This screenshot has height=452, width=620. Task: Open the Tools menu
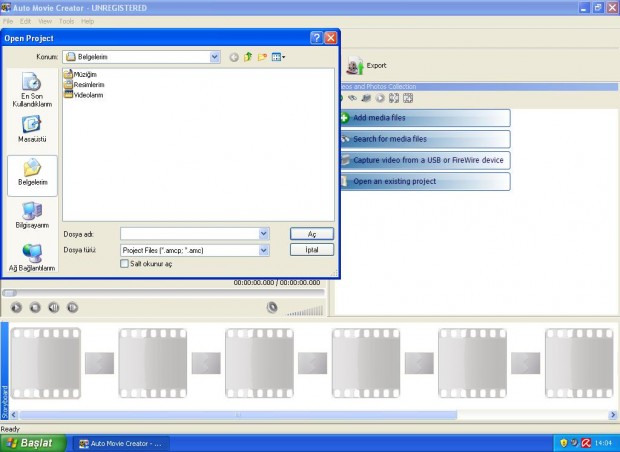click(x=66, y=21)
